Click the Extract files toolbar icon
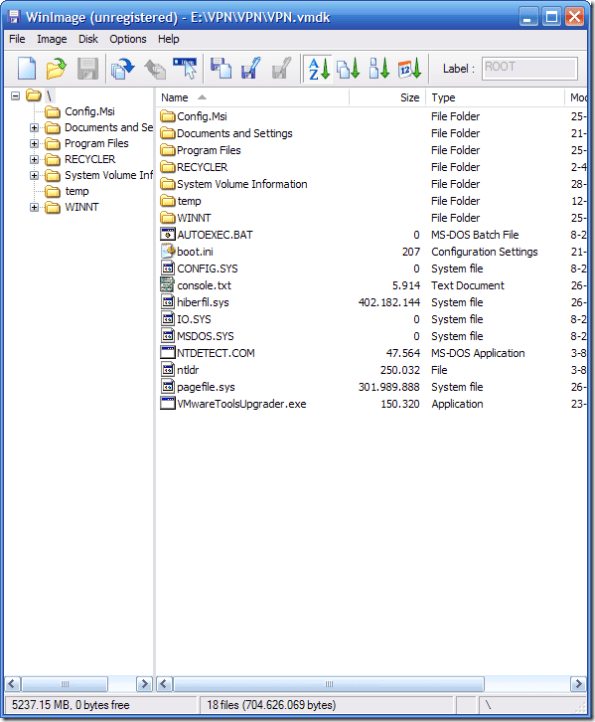 [x=251, y=69]
